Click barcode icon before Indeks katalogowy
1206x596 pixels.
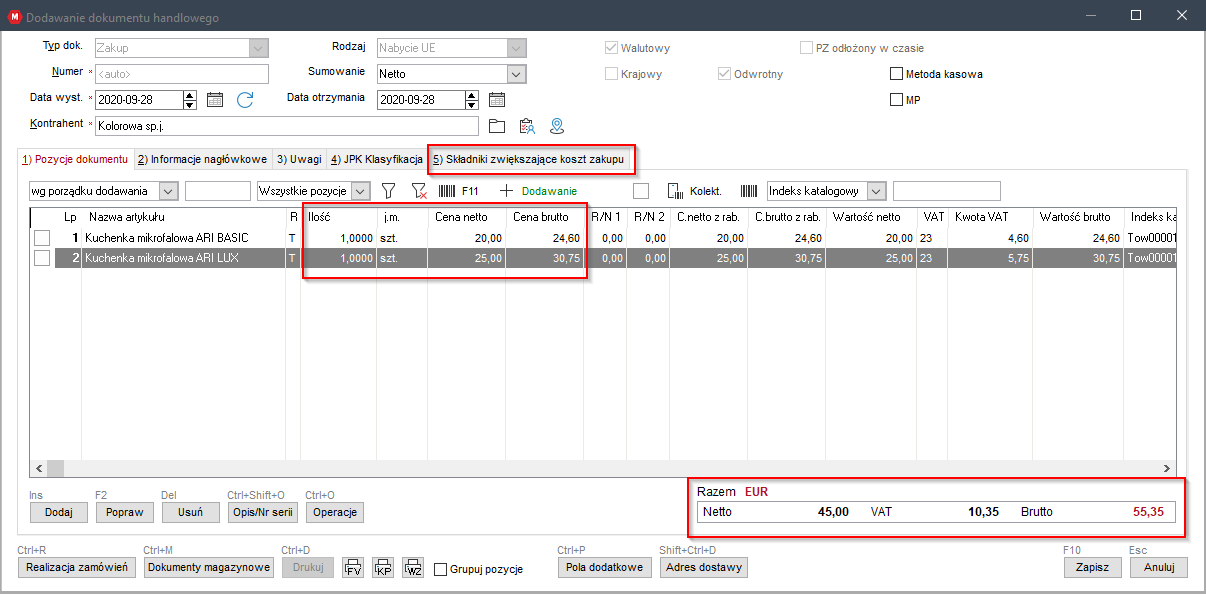coord(749,191)
